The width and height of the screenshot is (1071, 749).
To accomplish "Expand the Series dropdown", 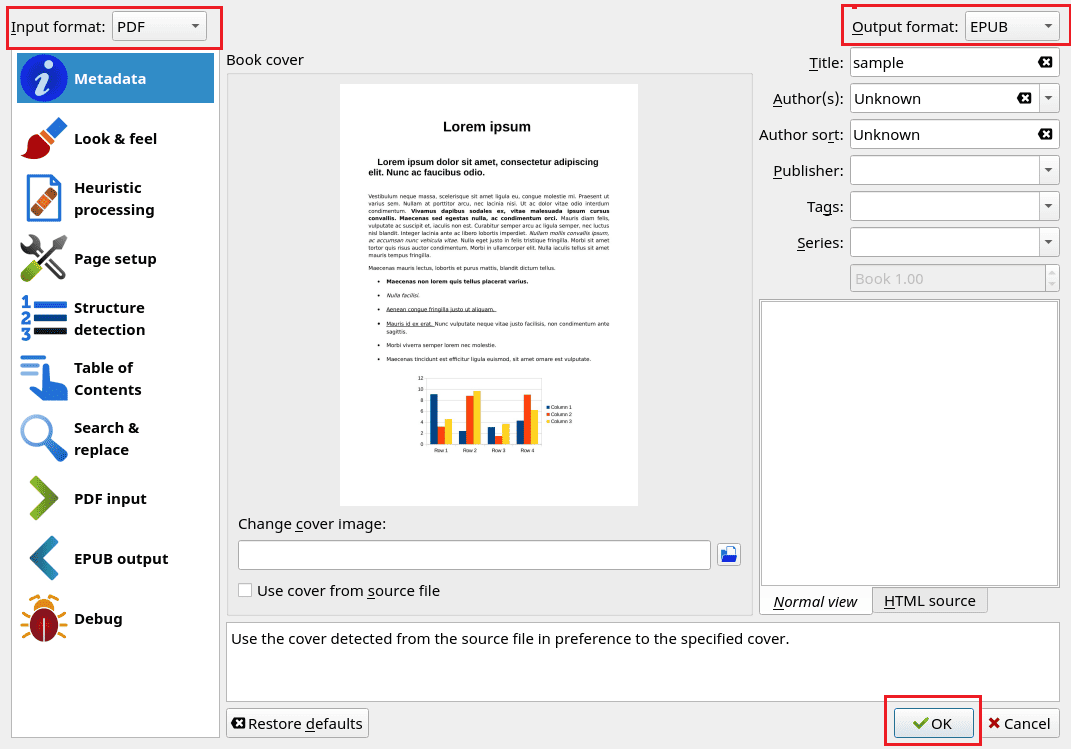I will 1048,242.
